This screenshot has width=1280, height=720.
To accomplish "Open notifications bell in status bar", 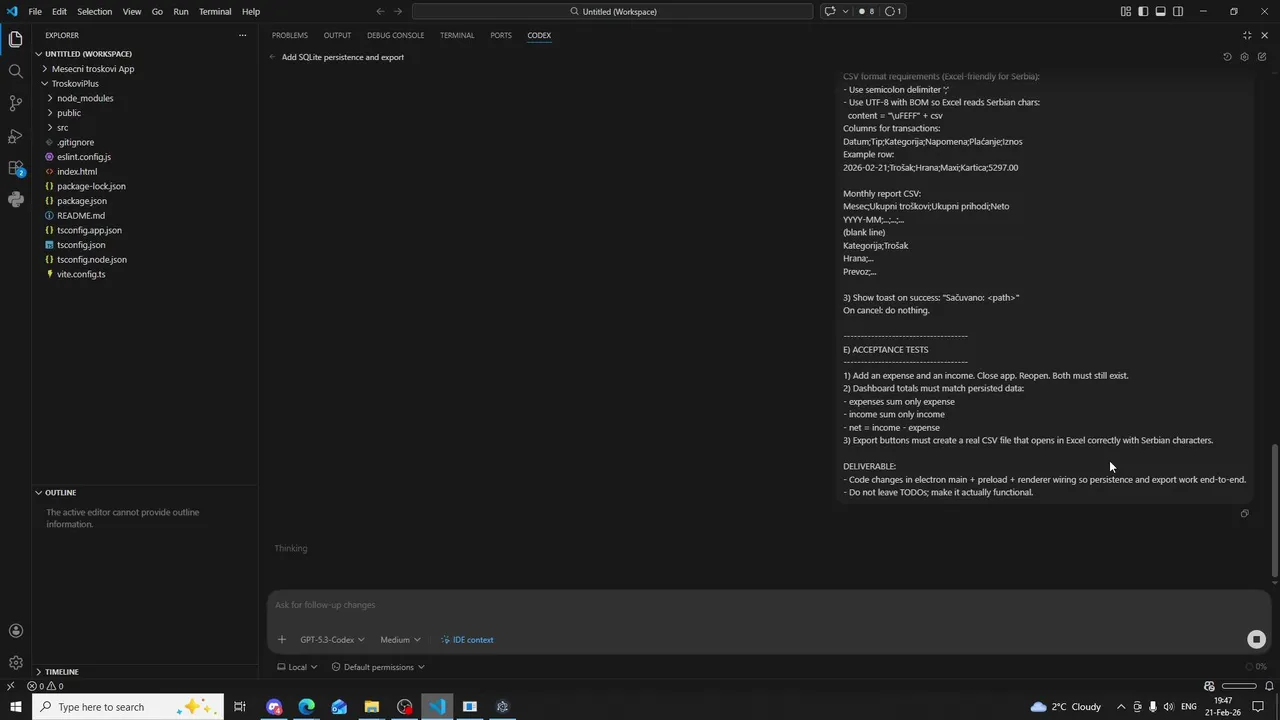I will (1268, 686).
